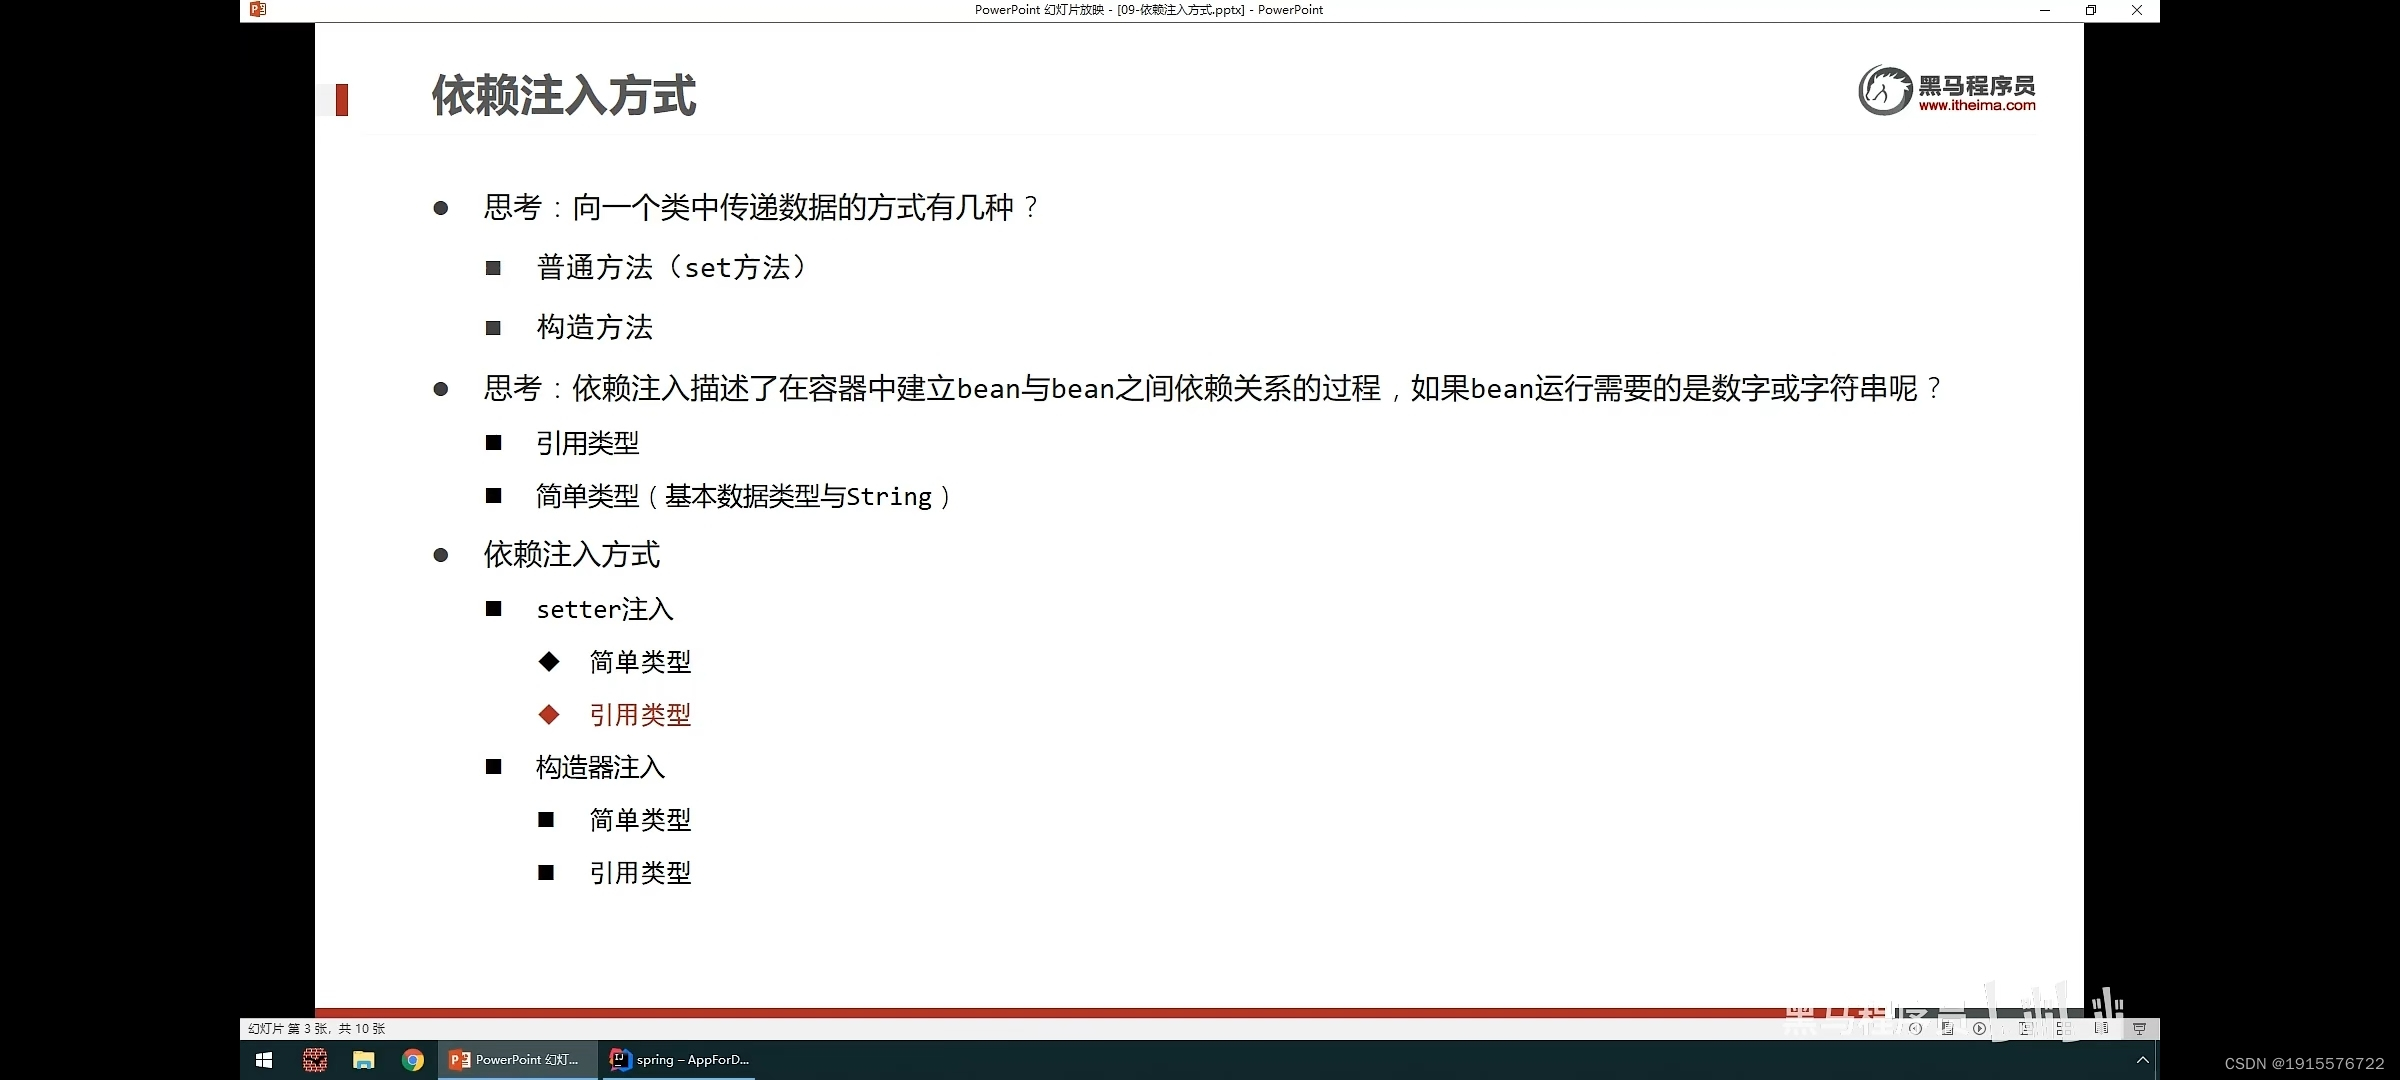Click the slide 3 of 10 indicator
Screen dimensions: 2400x1080
(316, 1028)
